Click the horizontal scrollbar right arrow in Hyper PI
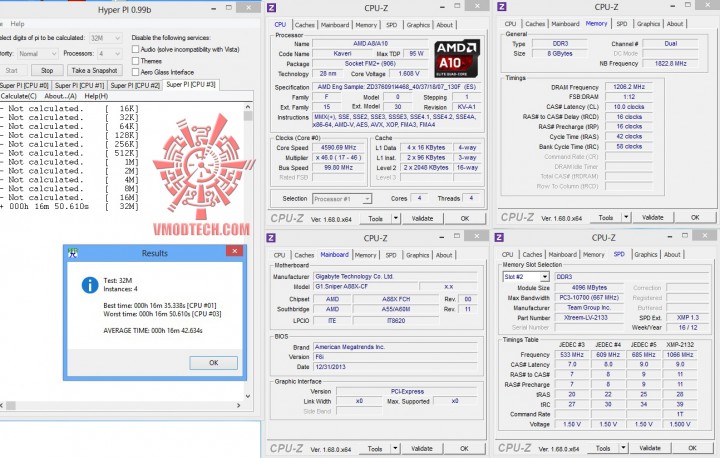720x458 pixels. 238,406
